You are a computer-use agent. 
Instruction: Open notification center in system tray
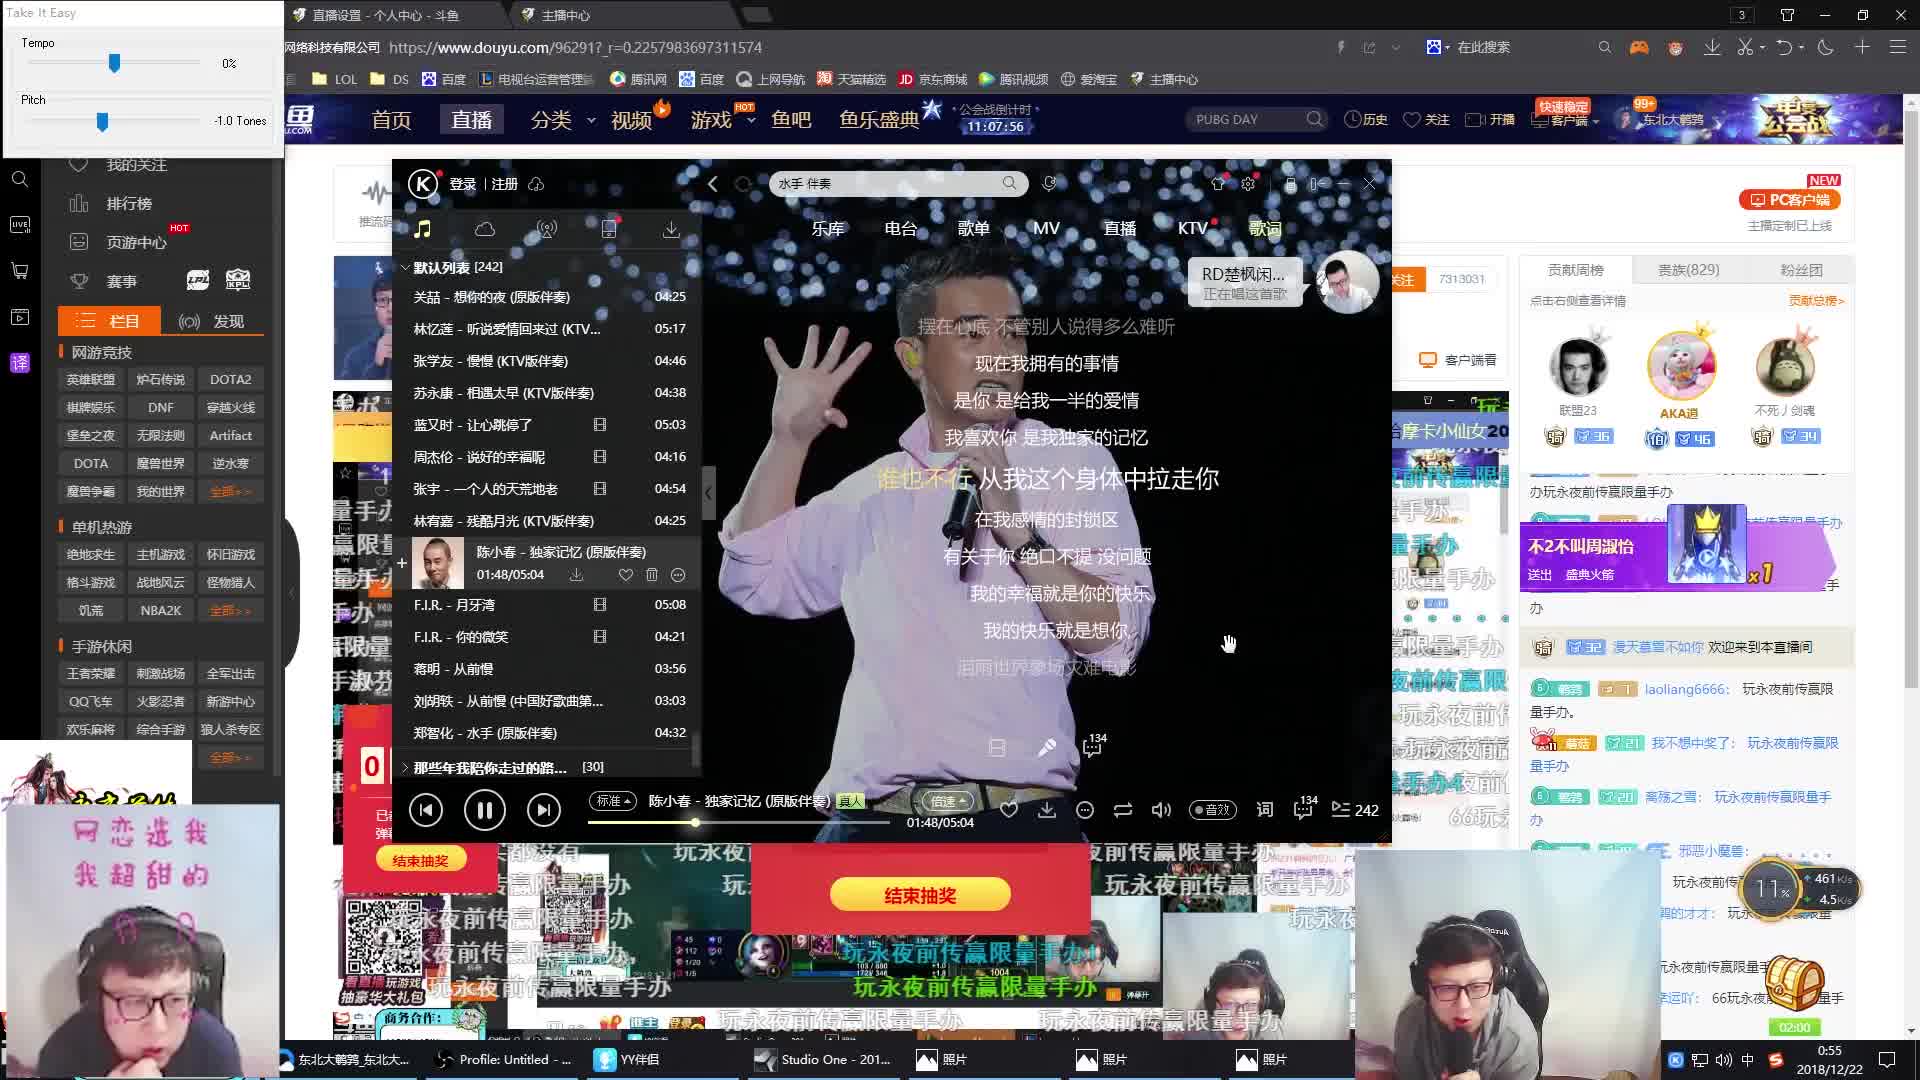click(1887, 1060)
